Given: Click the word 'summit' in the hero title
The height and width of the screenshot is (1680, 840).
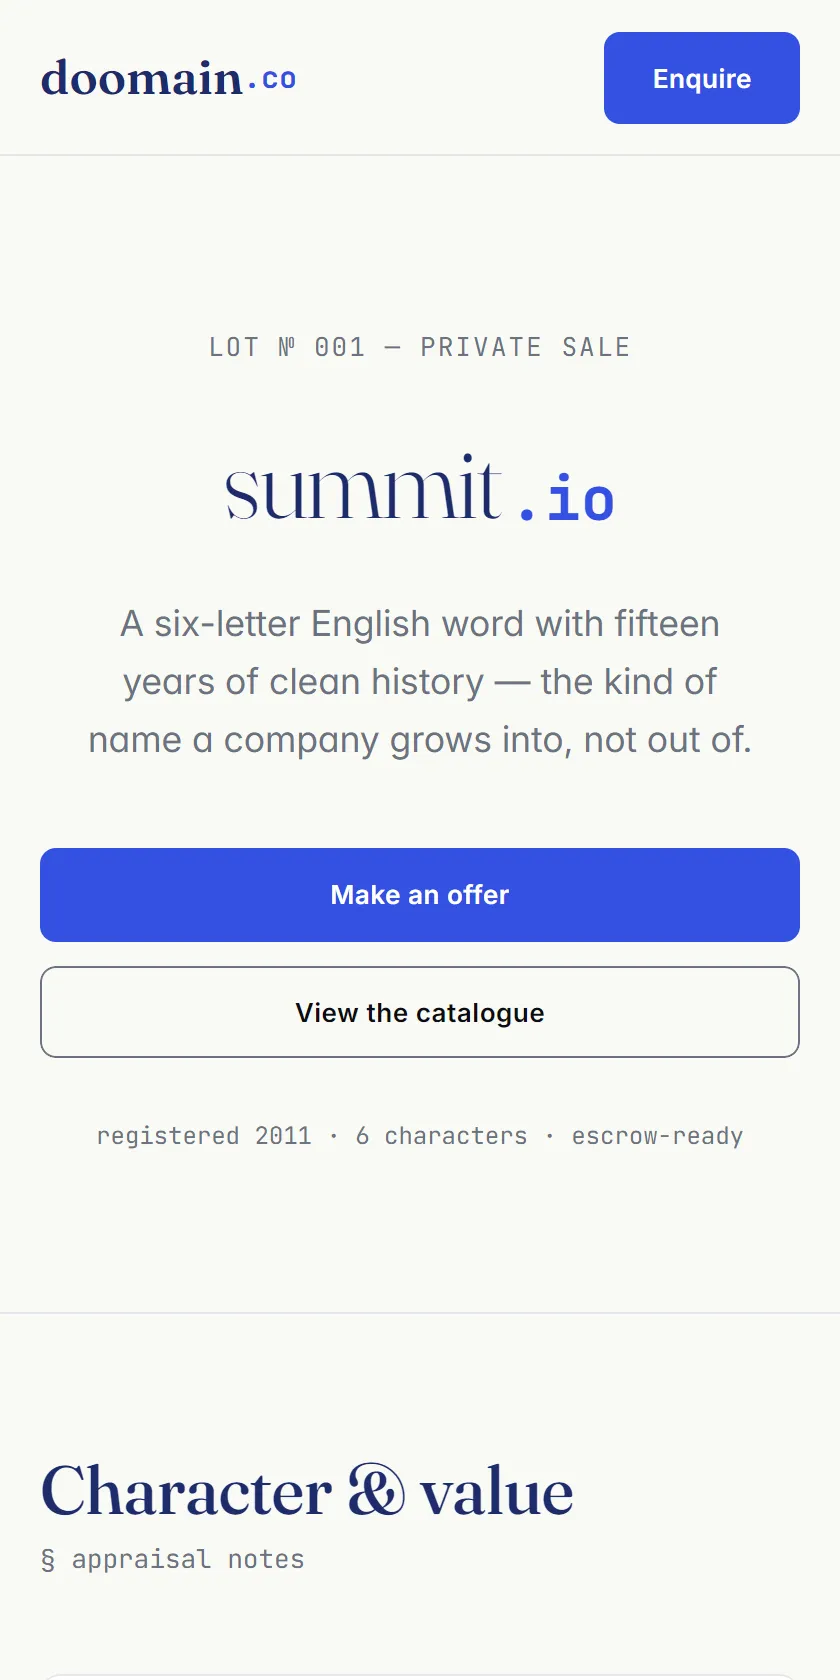Looking at the screenshot, I should (363, 488).
